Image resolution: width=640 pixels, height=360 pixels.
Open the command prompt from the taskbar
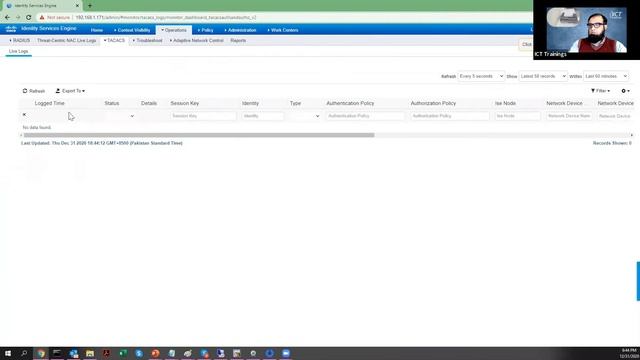(x=57, y=353)
